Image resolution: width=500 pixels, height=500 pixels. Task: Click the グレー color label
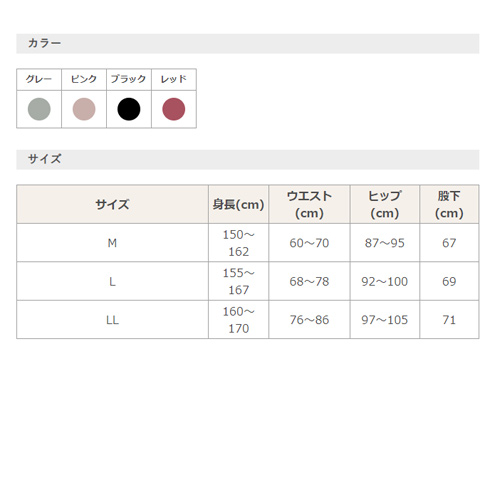[39, 79]
